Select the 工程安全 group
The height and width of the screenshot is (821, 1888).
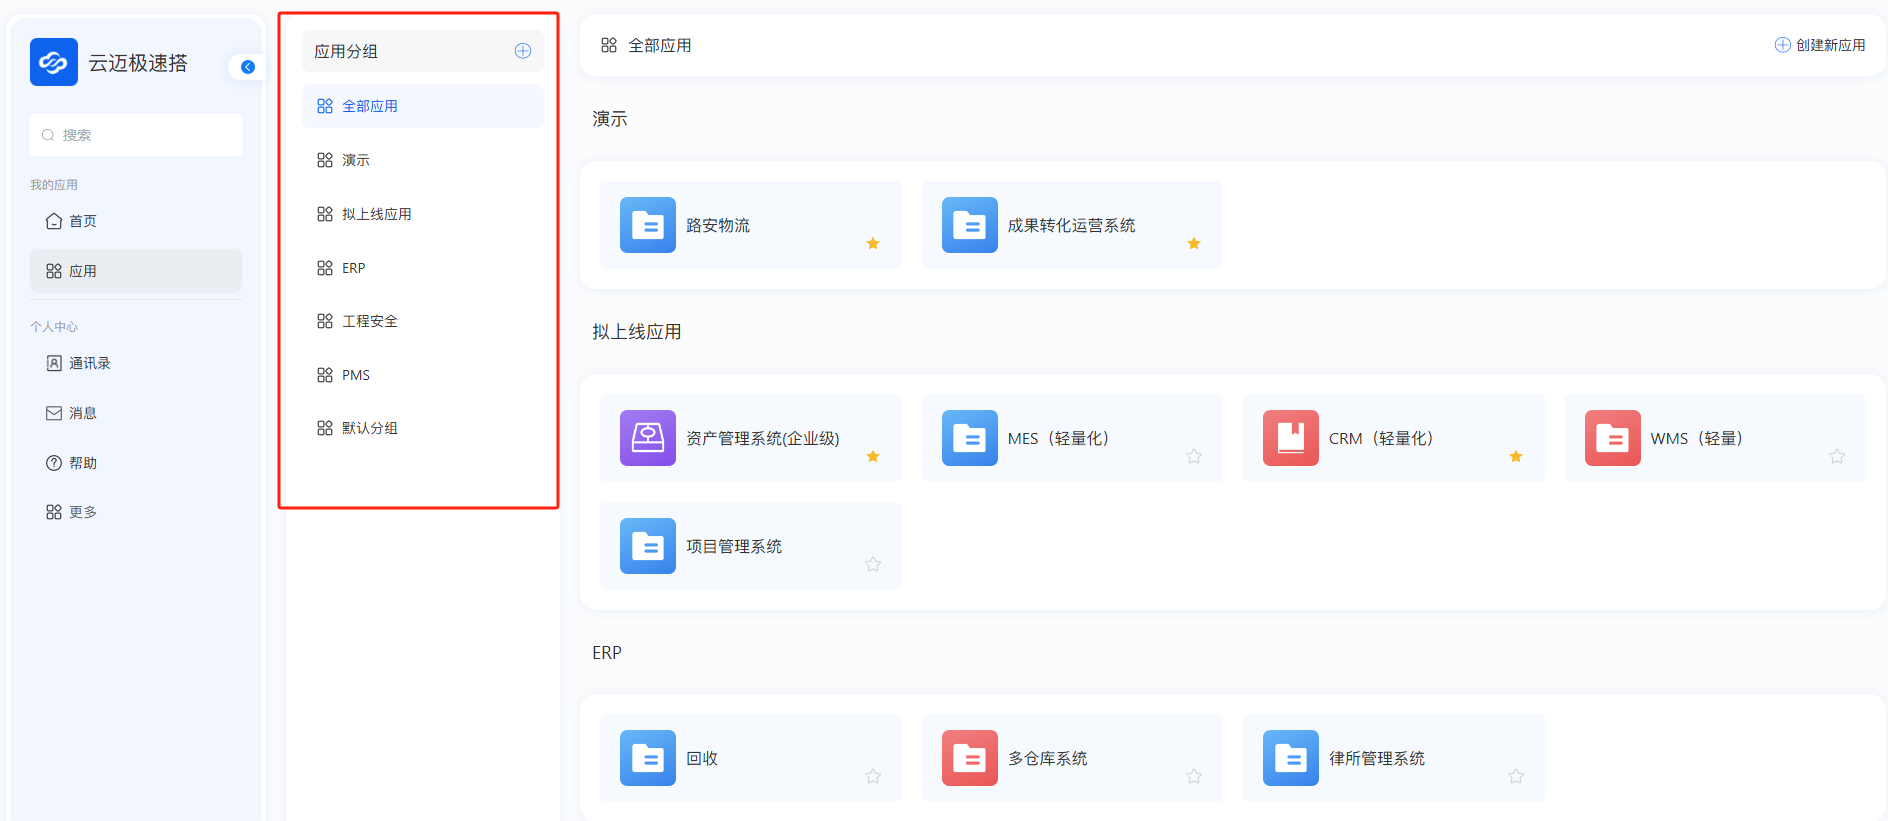coord(369,321)
